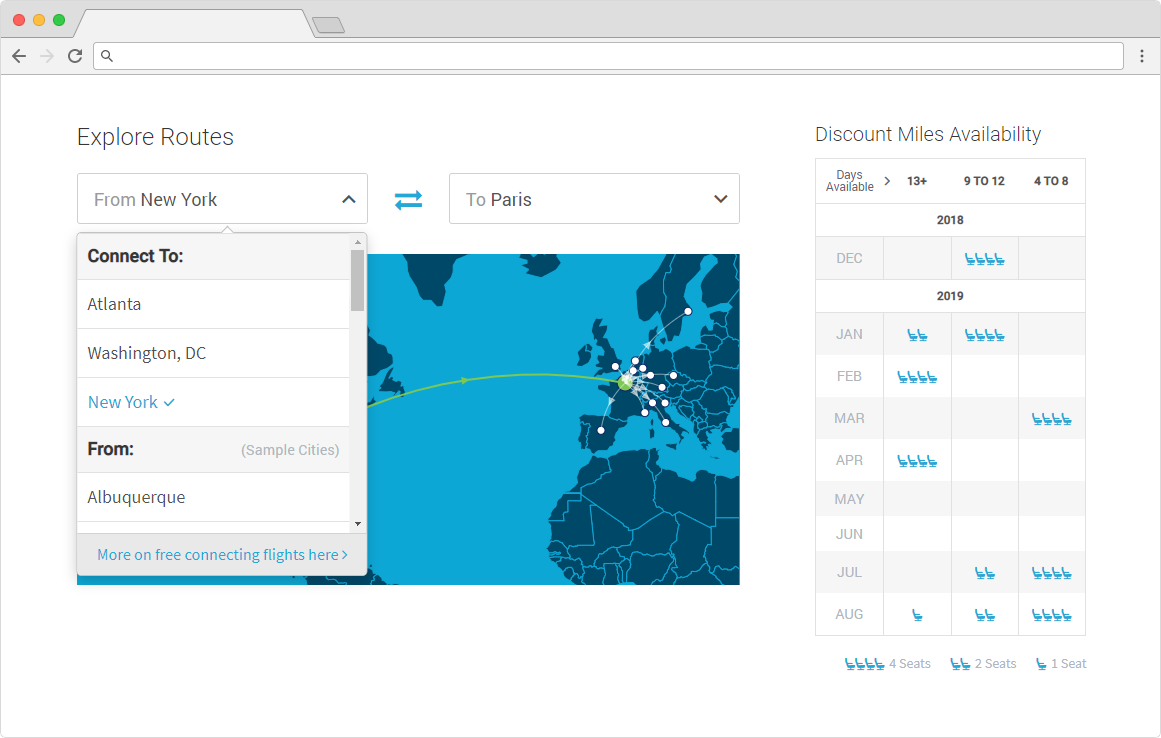The image size is (1161, 738).
Task: Click the green Paris marker on the map
Action: pyautogui.click(x=623, y=383)
